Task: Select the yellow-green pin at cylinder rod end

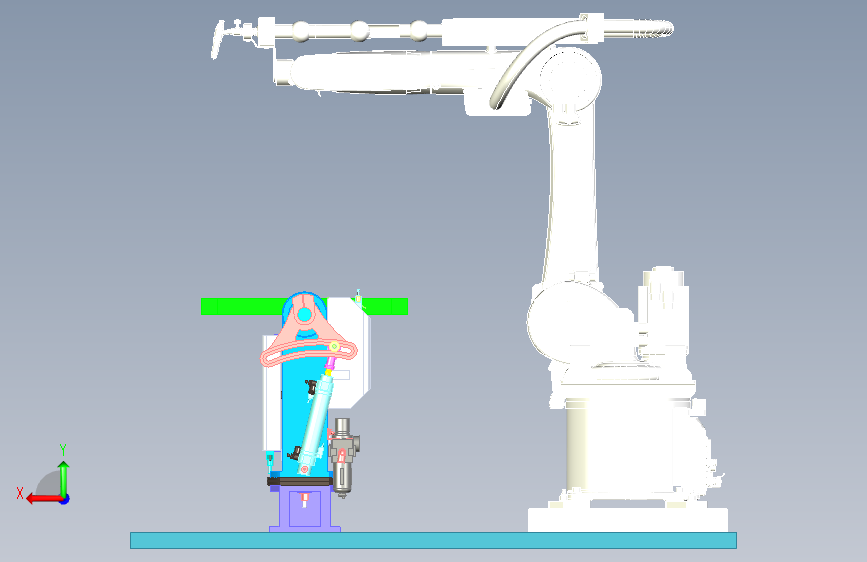Action: point(334,346)
